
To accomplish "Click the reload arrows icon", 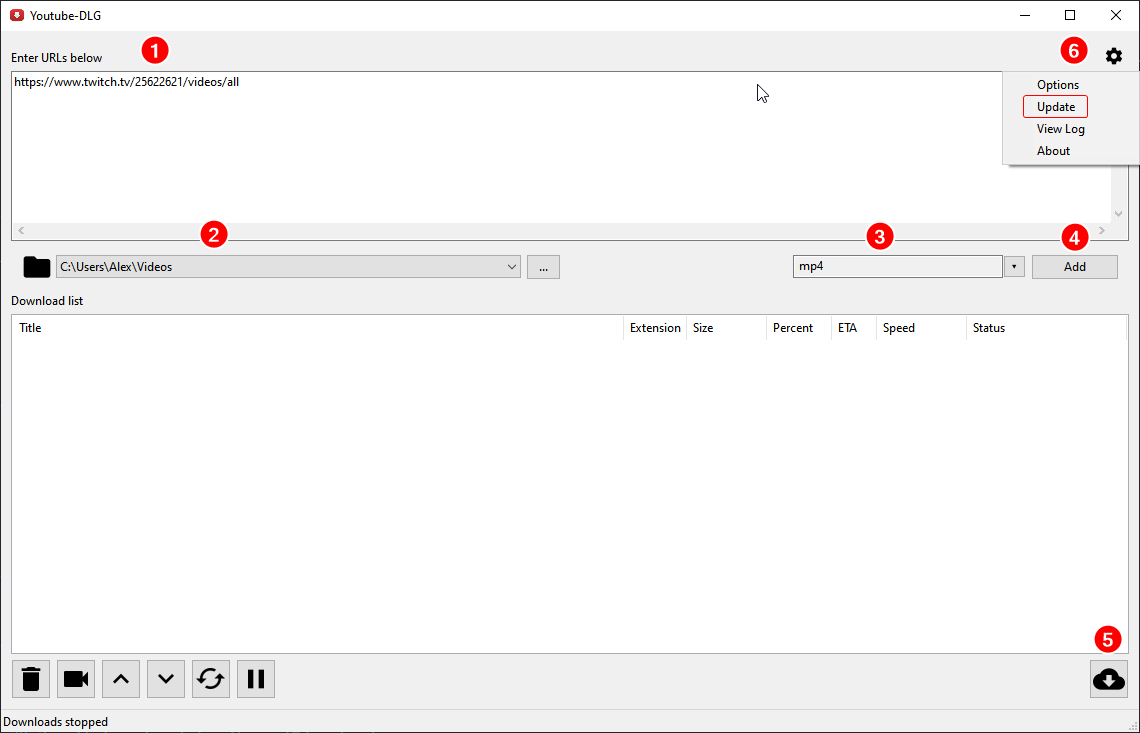I will point(211,679).
